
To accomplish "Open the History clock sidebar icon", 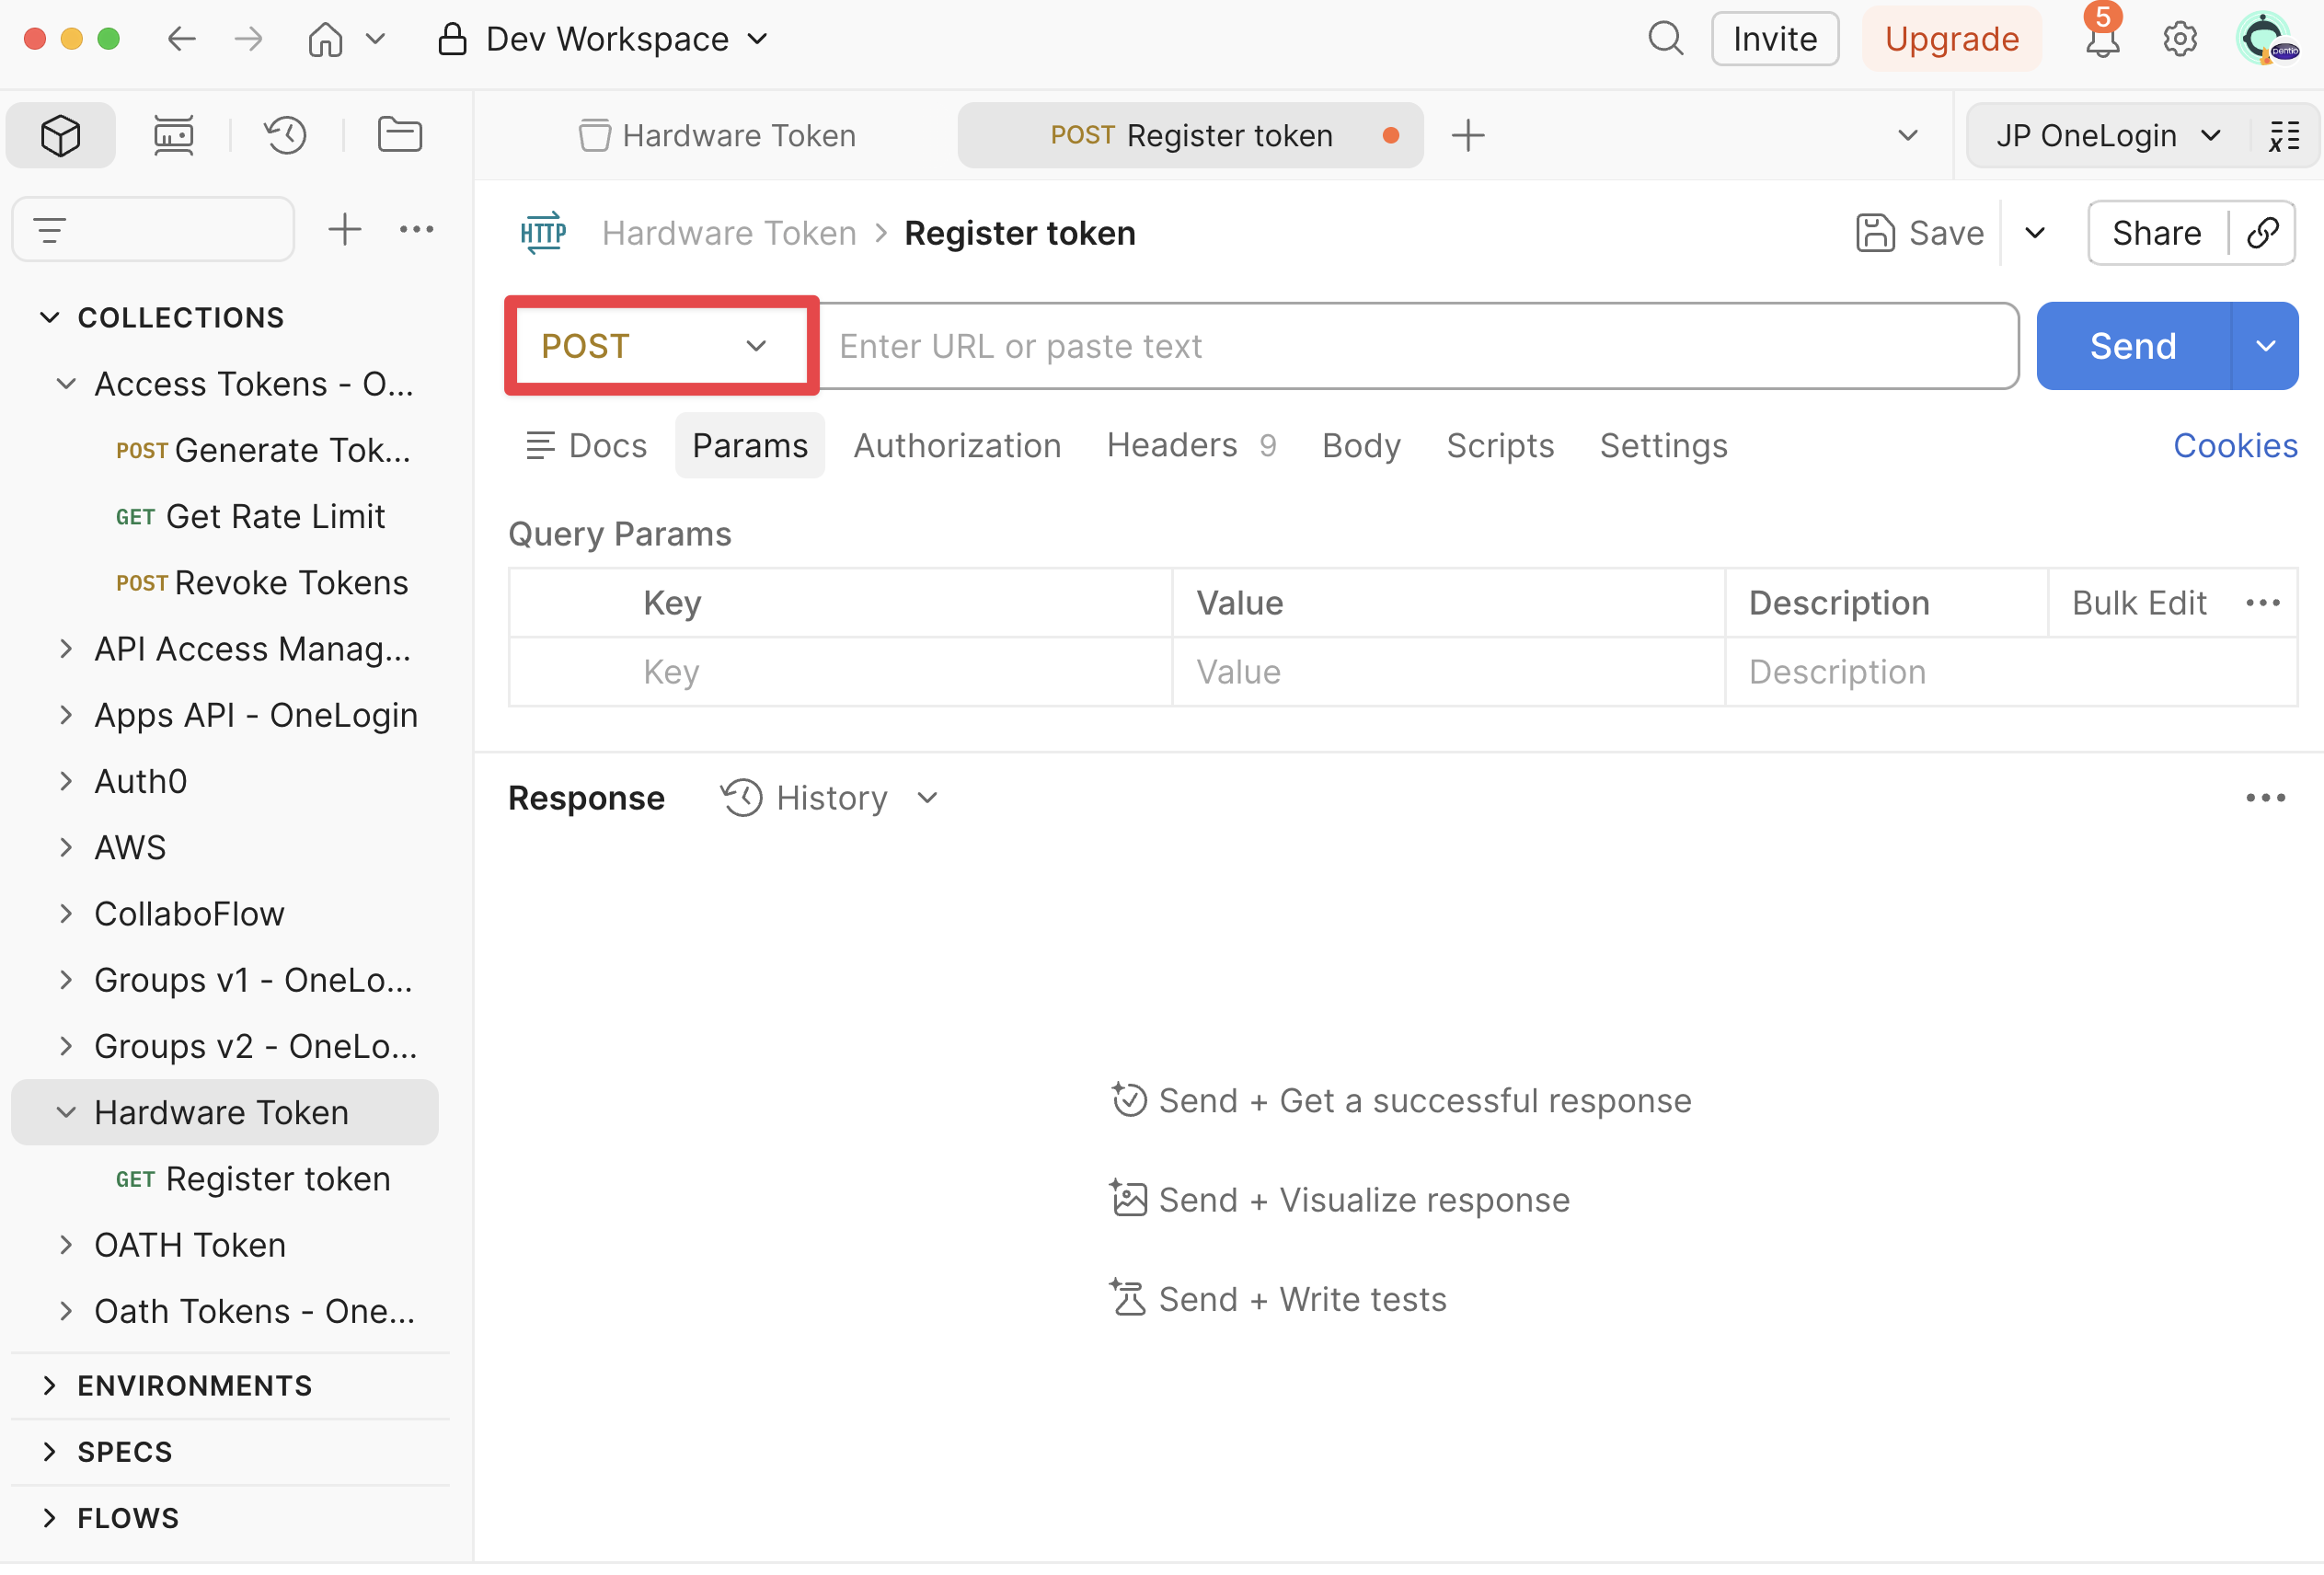I will (x=286, y=135).
